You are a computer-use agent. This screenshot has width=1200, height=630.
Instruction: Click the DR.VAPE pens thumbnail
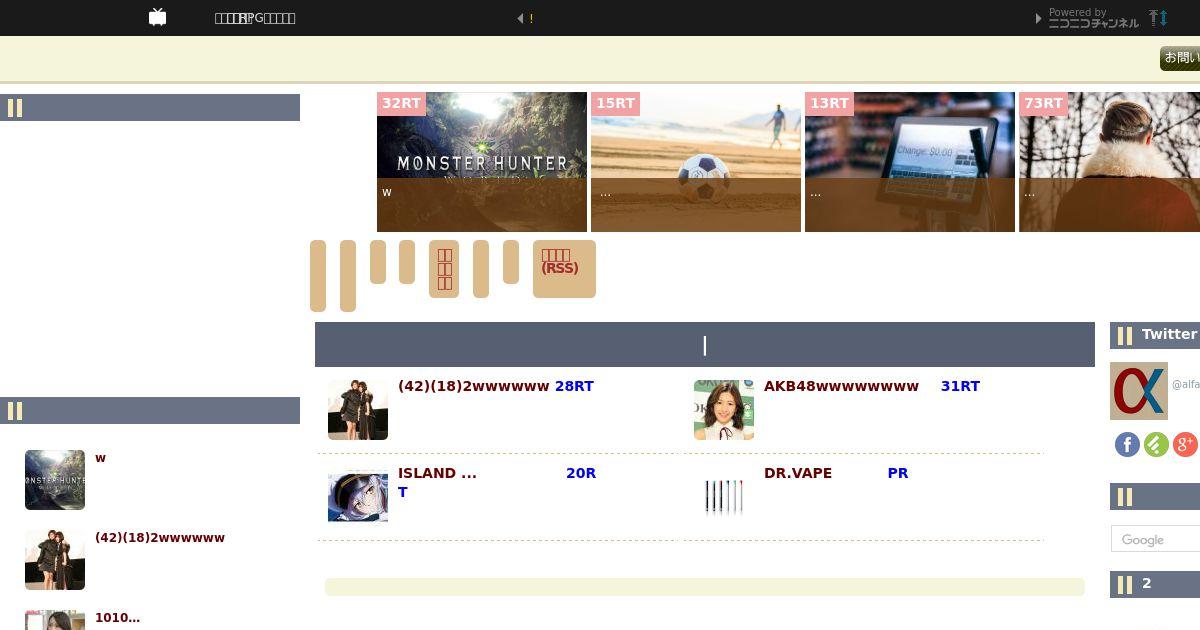click(724, 496)
